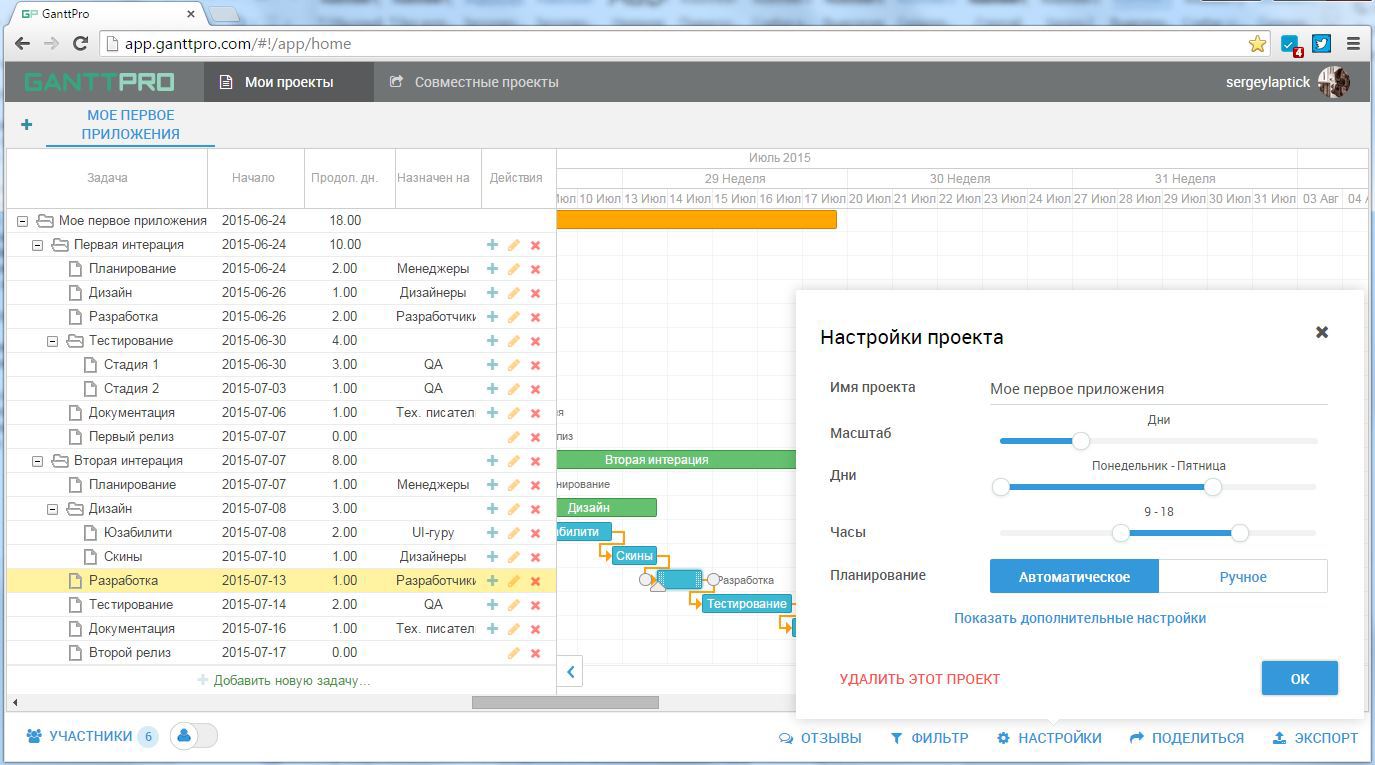Screen dimensions: 1375x765
Task: Click pencil edit icon for Первый релиз
Action: pyautogui.click(x=514, y=437)
